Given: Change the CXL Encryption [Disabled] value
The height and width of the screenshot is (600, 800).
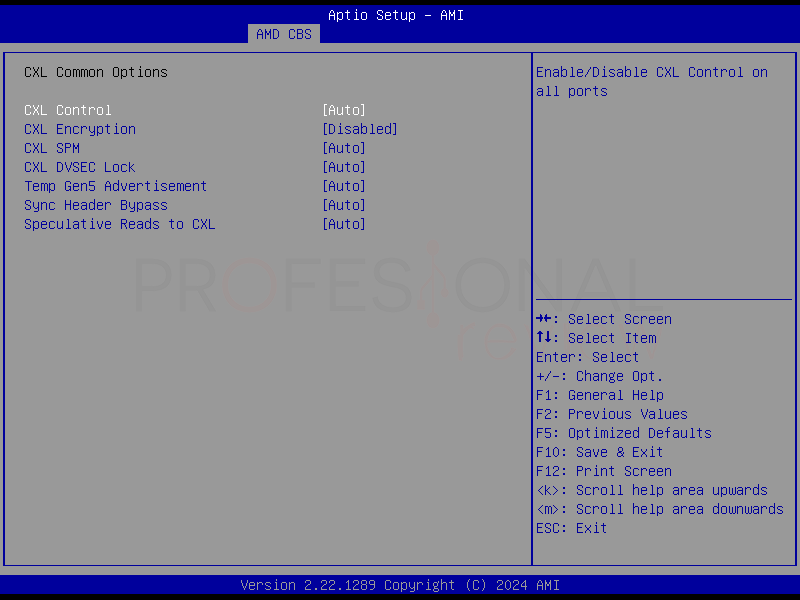Looking at the screenshot, I should tap(360, 129).
